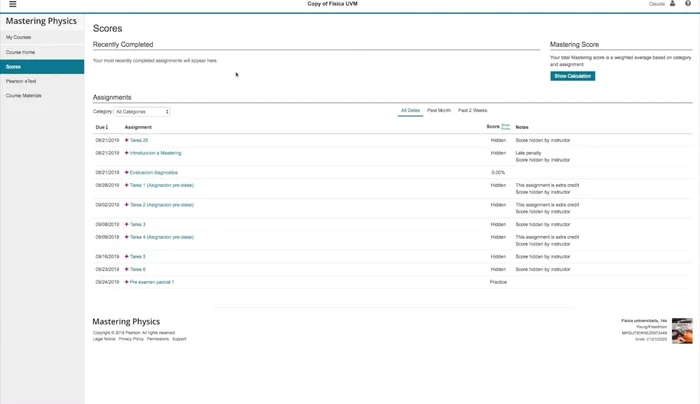700x404 pixels.
Task: Open the Tarea 26 assignment link
Action: [x=139, y=140]
